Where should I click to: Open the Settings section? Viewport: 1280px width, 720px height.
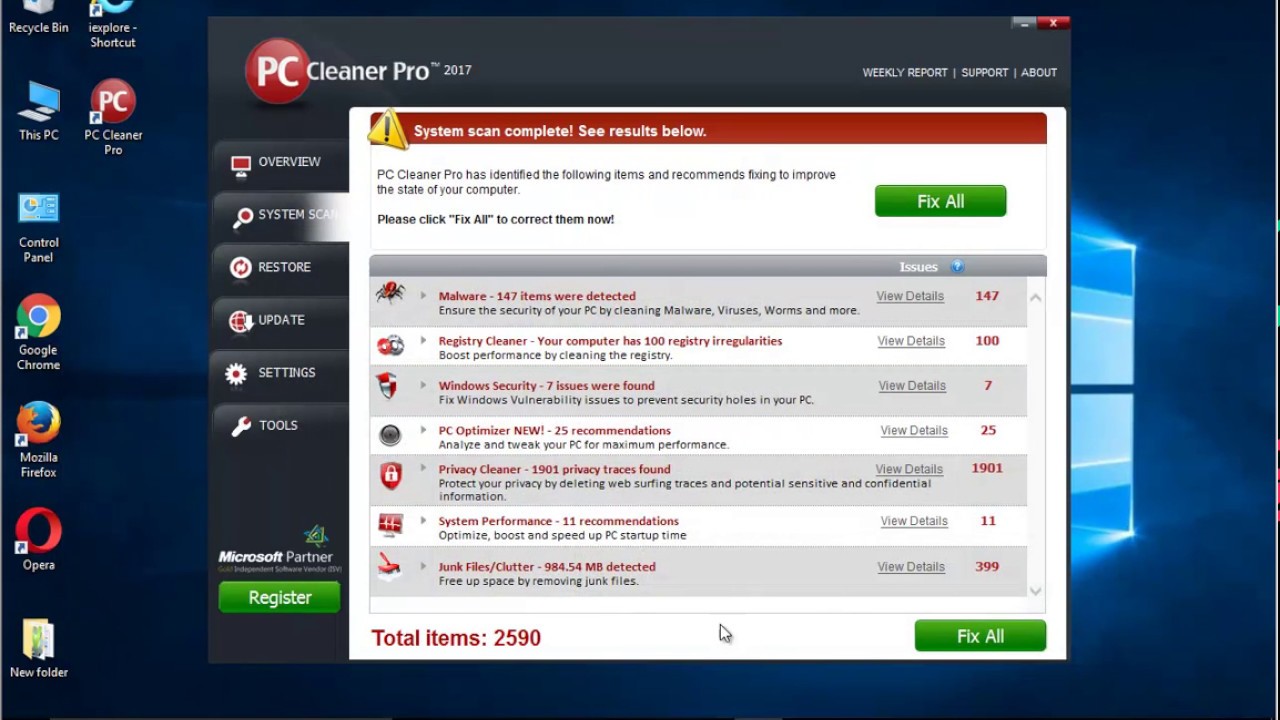click(x=280, y=372)
